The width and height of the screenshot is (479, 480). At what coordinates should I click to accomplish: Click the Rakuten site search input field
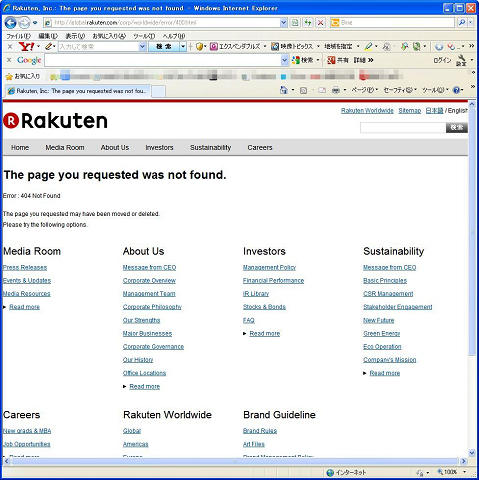coord(403,128)
